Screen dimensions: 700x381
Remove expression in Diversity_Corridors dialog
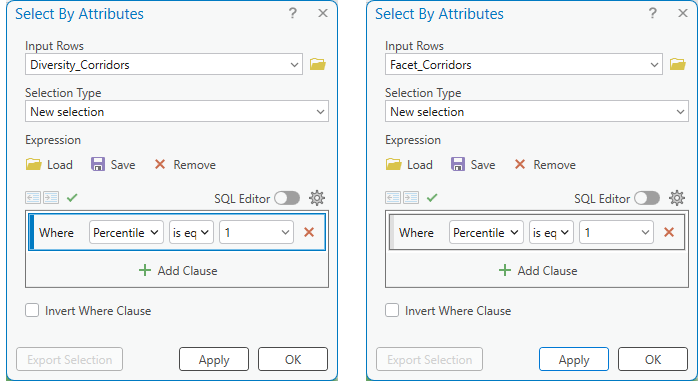point(185,165)
